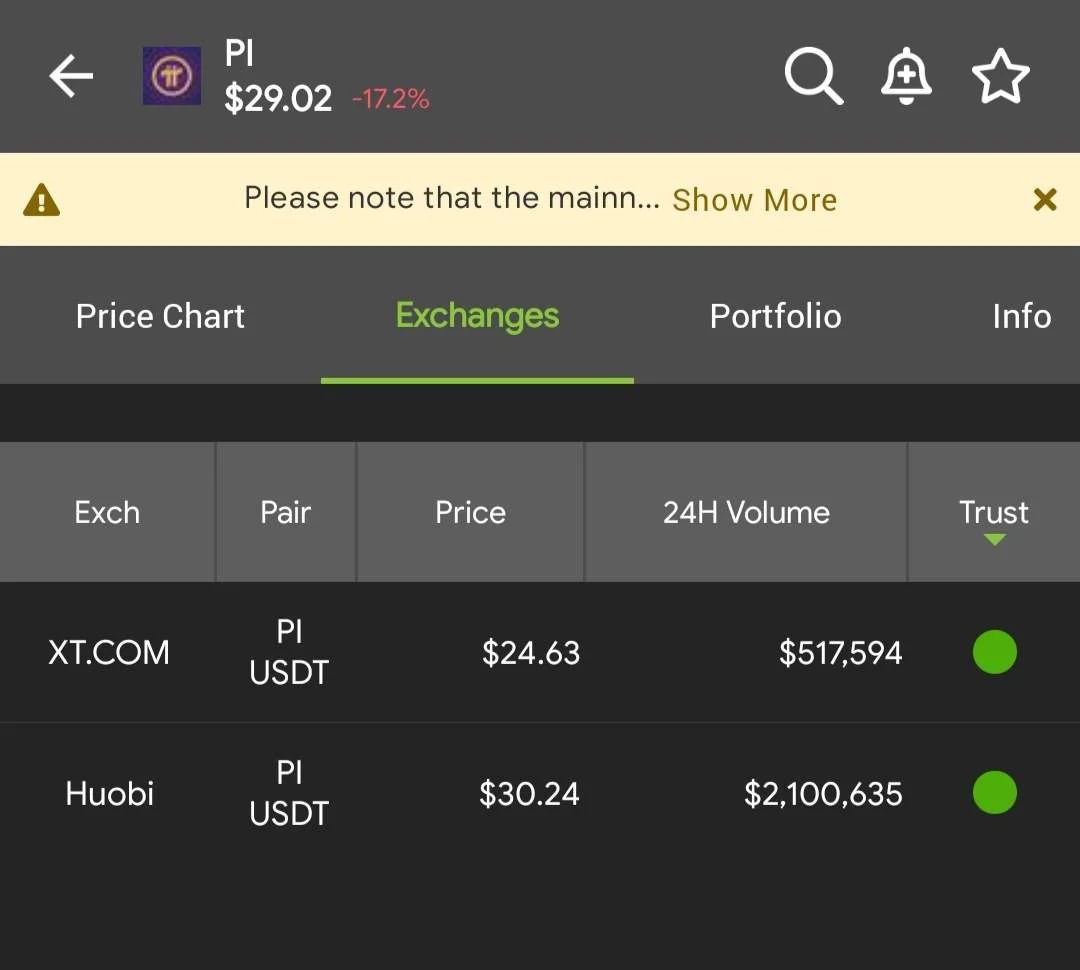Add a price alert with bell icon
This screenshot has width=1080, height=970.
pos(906,76)
